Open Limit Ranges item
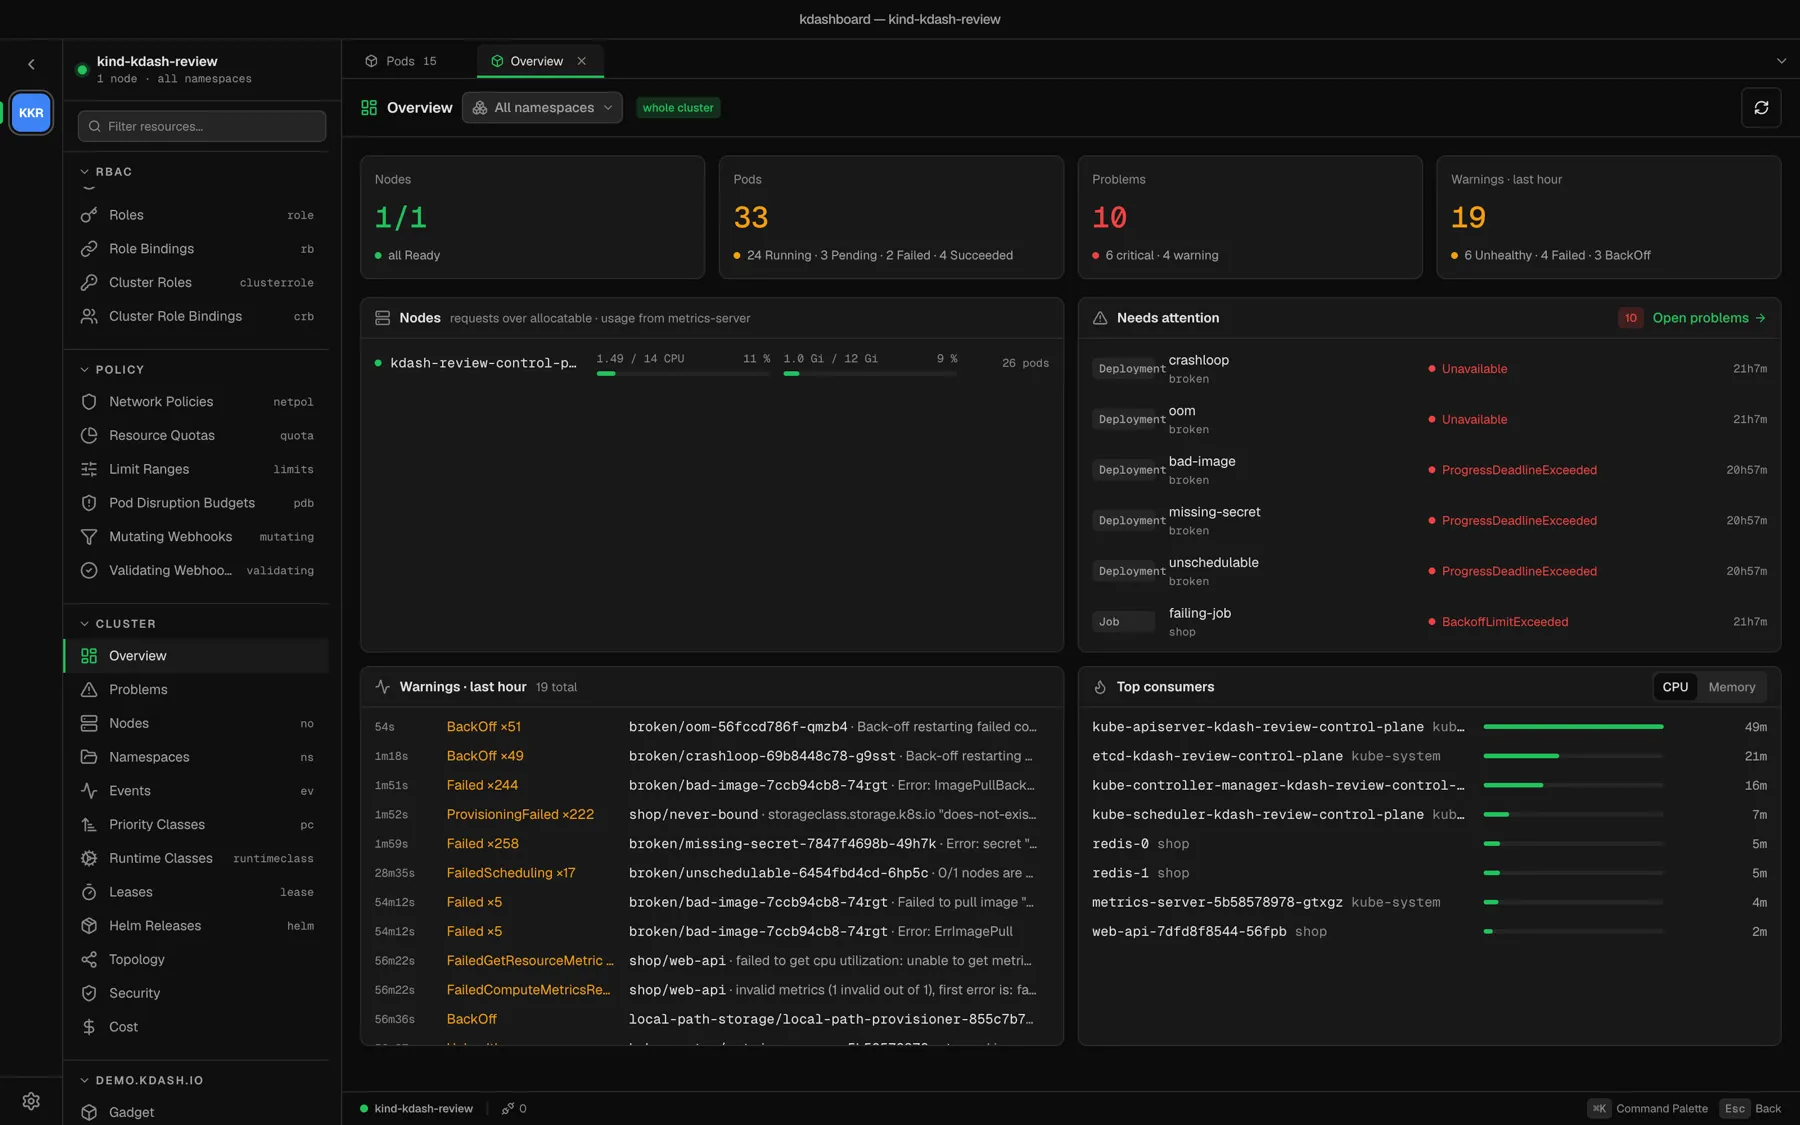This screenshot has width=1800, height=1125. coord(196,469)
